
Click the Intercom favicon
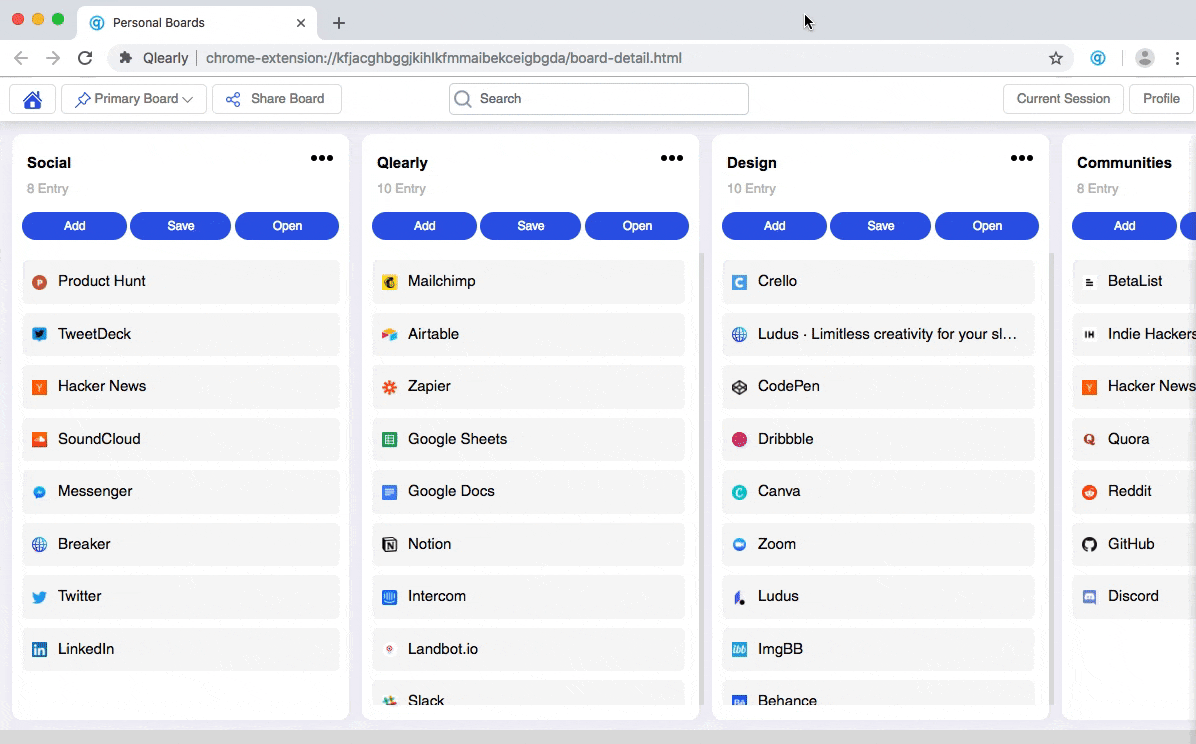coord(390,597)
